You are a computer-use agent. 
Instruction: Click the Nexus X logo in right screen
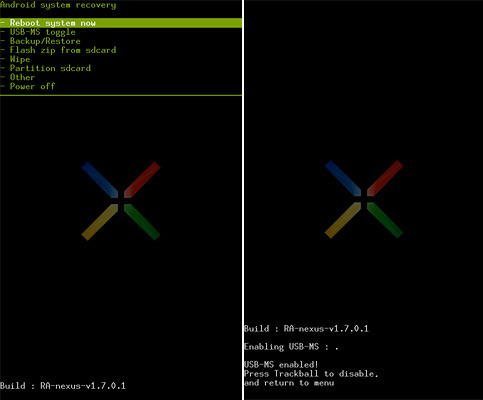click(364, 199)
